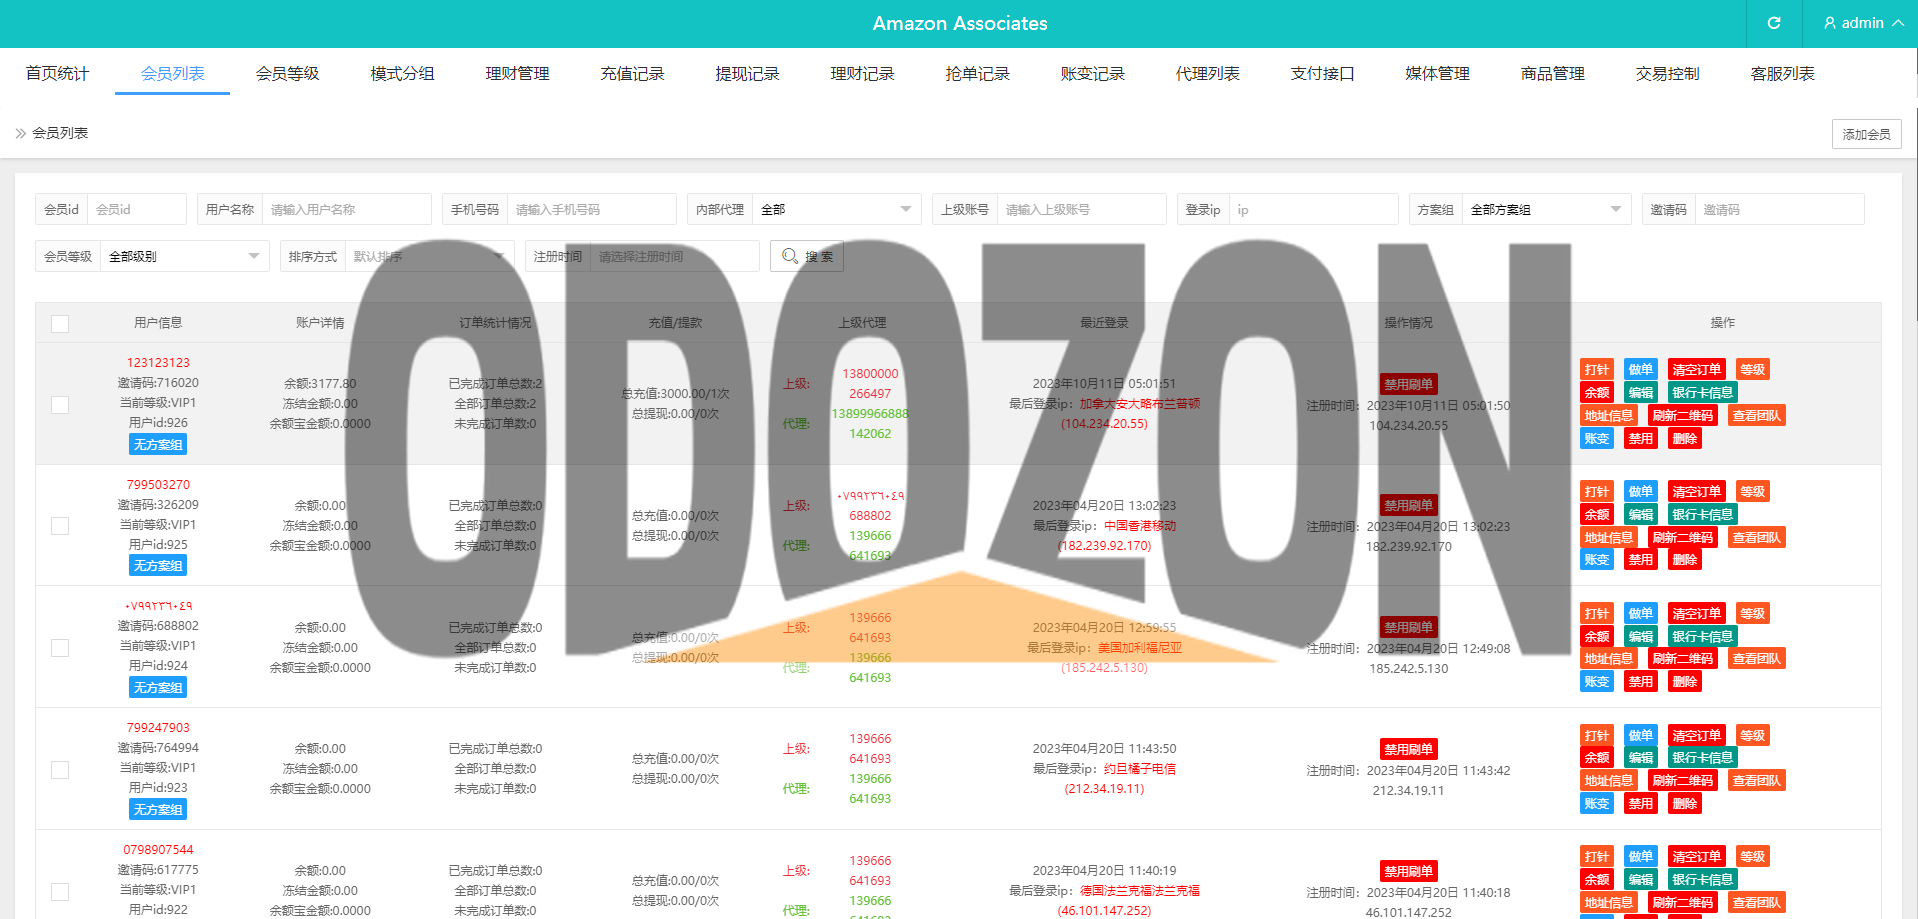Check the row checkbox for user 123123123
1918x919 pixels.
tap(60, 404)
